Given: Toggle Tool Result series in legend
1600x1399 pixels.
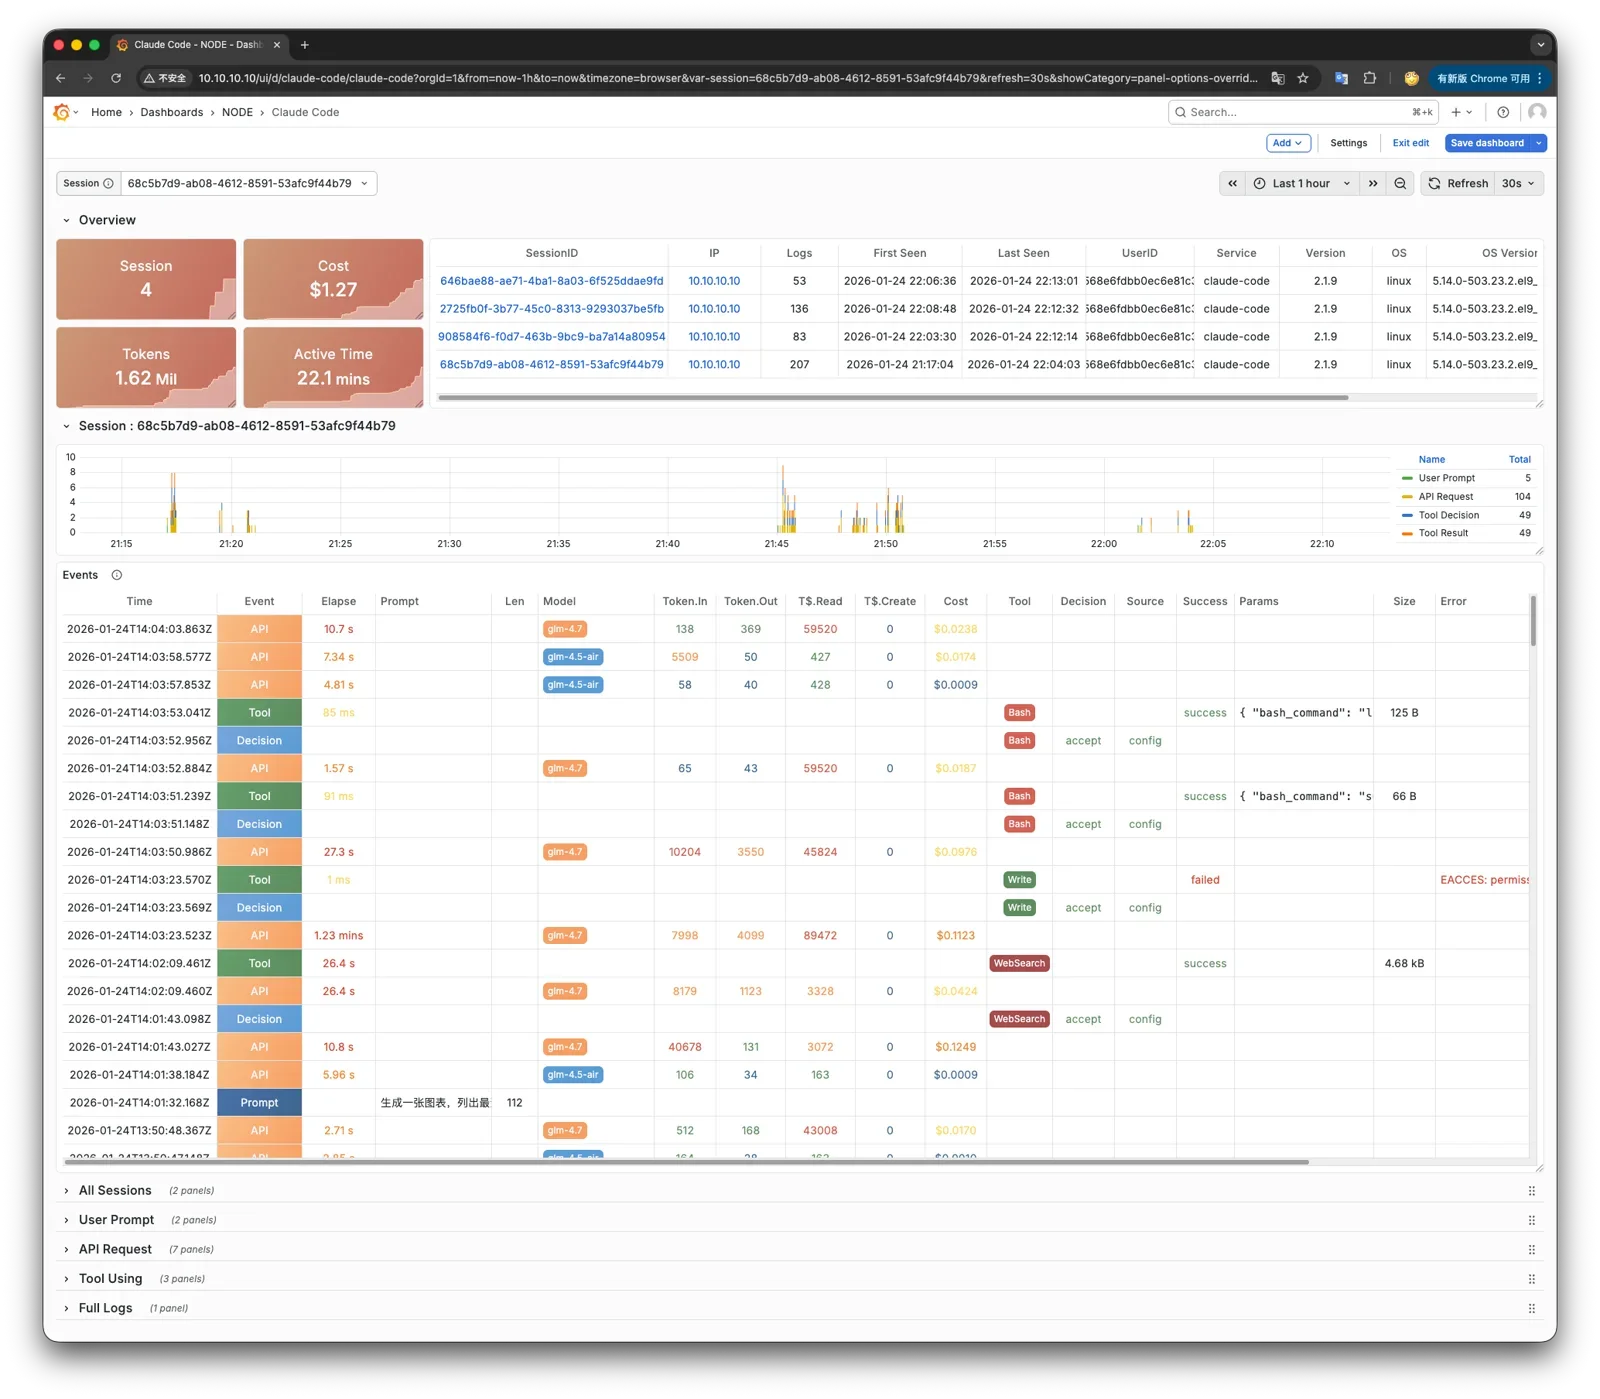Looking at the screenshot, I should 1443,533.
